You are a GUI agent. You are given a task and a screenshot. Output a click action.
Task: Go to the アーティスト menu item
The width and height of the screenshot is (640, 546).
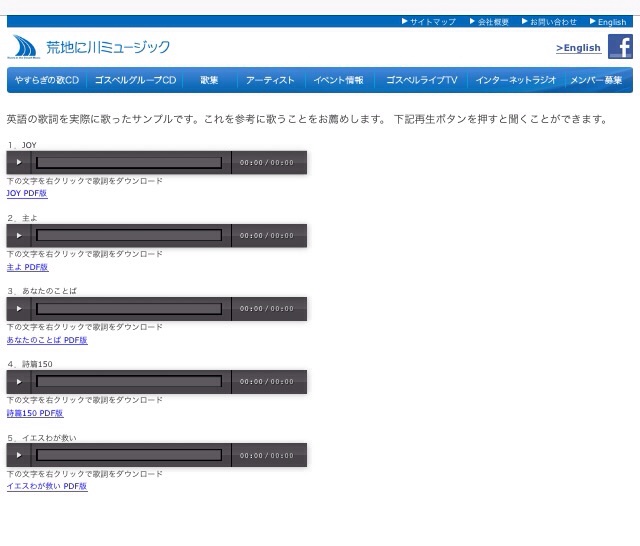pyautogui.click(x=270, y=80)
